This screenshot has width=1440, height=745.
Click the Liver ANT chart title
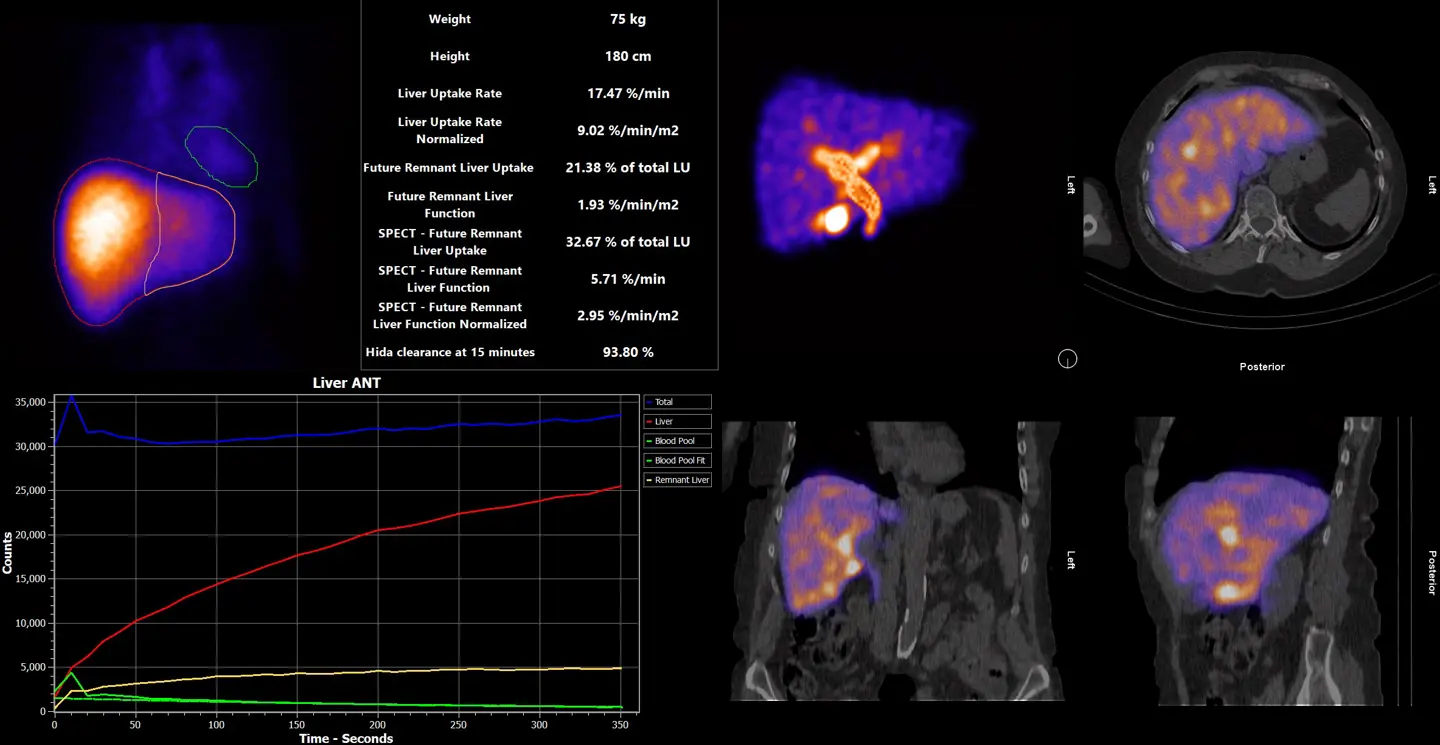346,383
